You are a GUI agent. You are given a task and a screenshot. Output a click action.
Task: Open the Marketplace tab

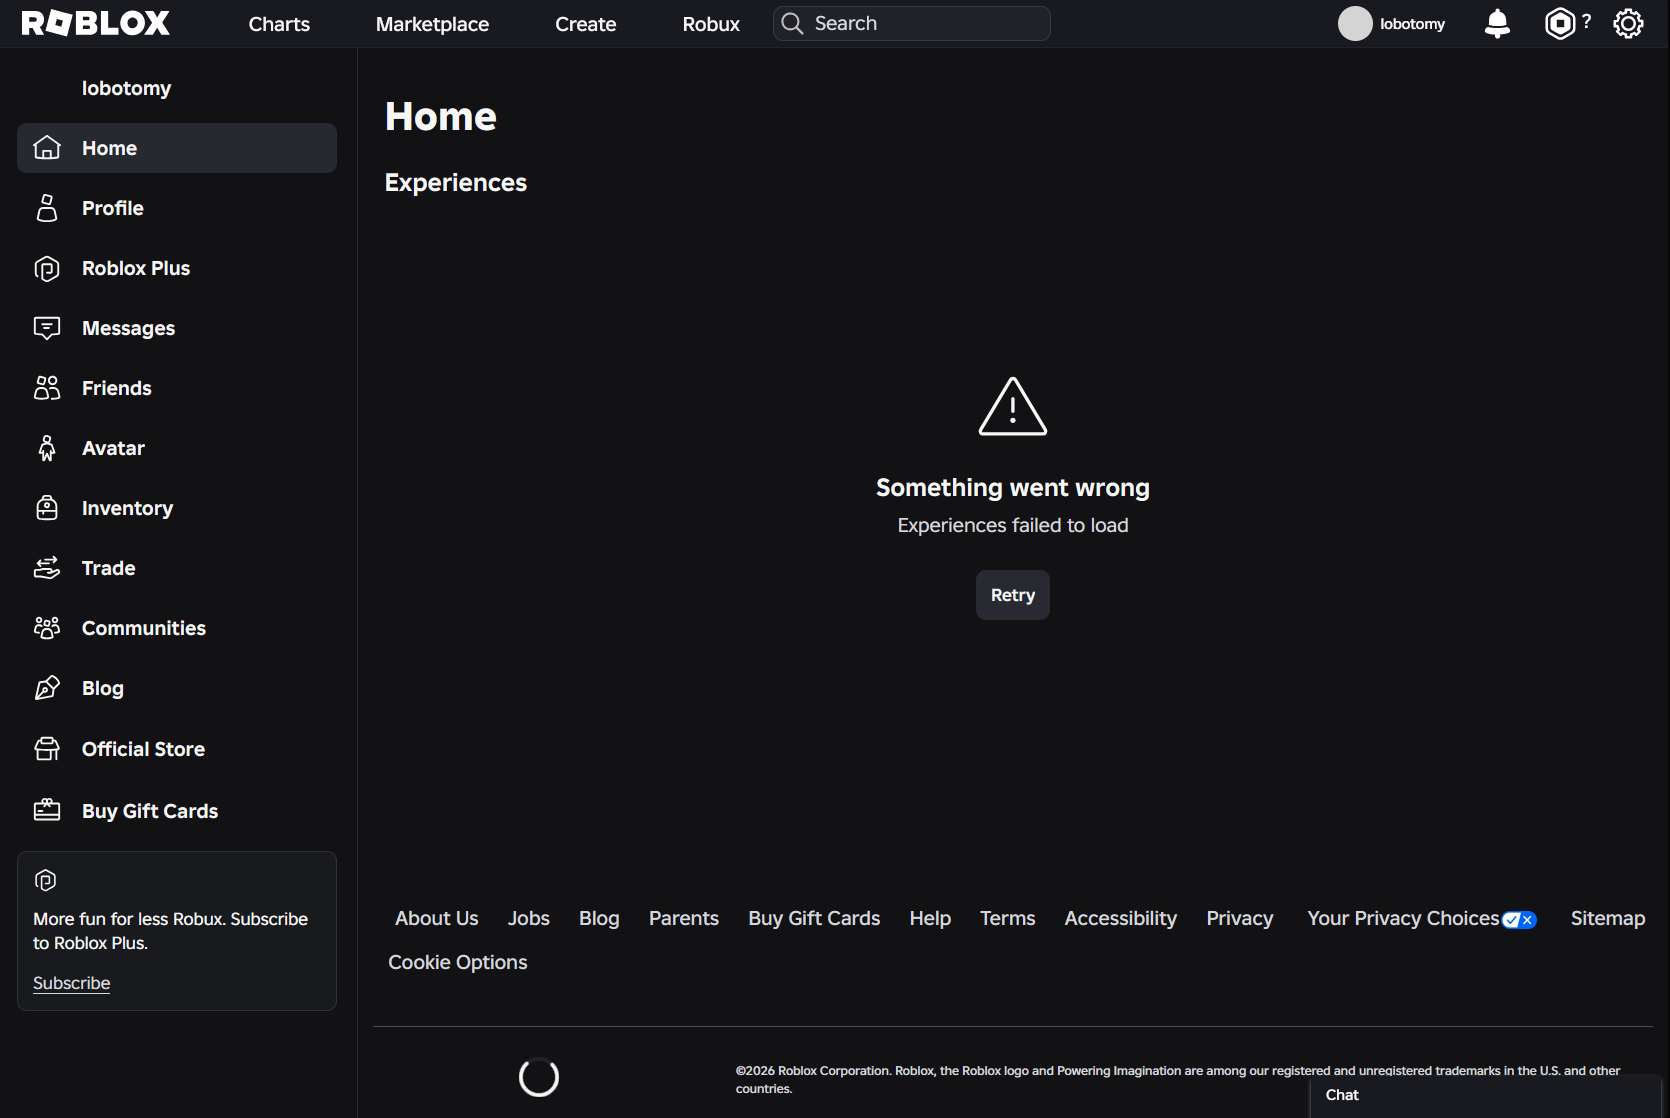click(x=432, y=24)
